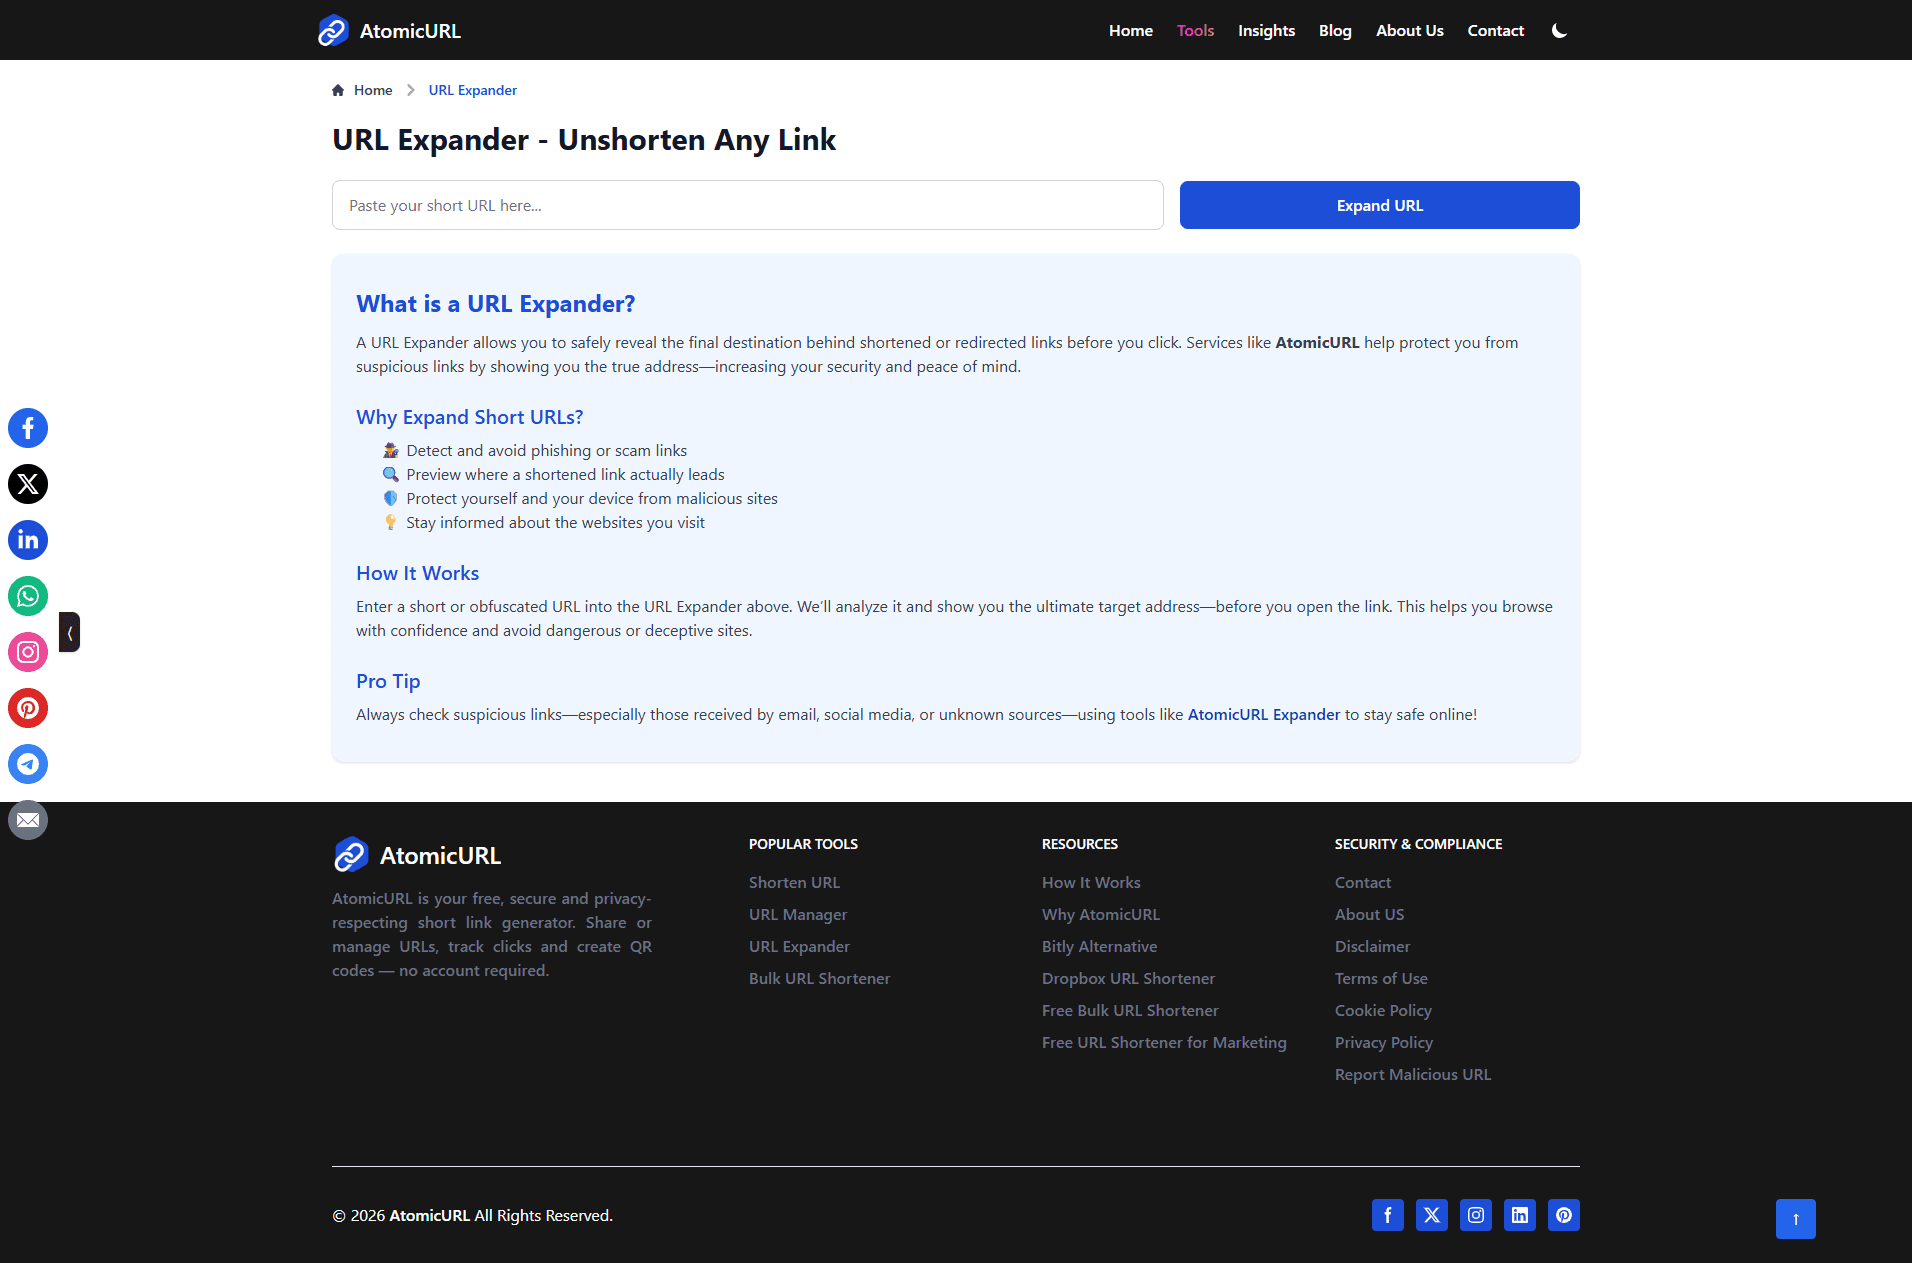Viewport: 1912px width, 1263px height.
Task: Open the Tools nav menu
Action: (1195, 31)
